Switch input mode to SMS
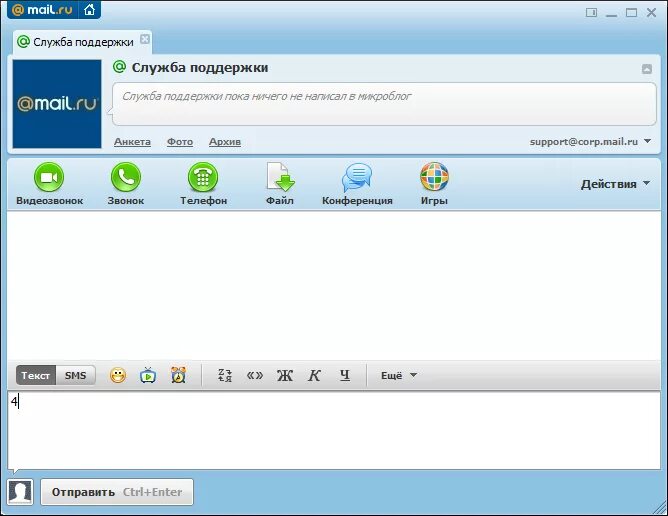The image size is (668, 516). [x=75, y=375]
